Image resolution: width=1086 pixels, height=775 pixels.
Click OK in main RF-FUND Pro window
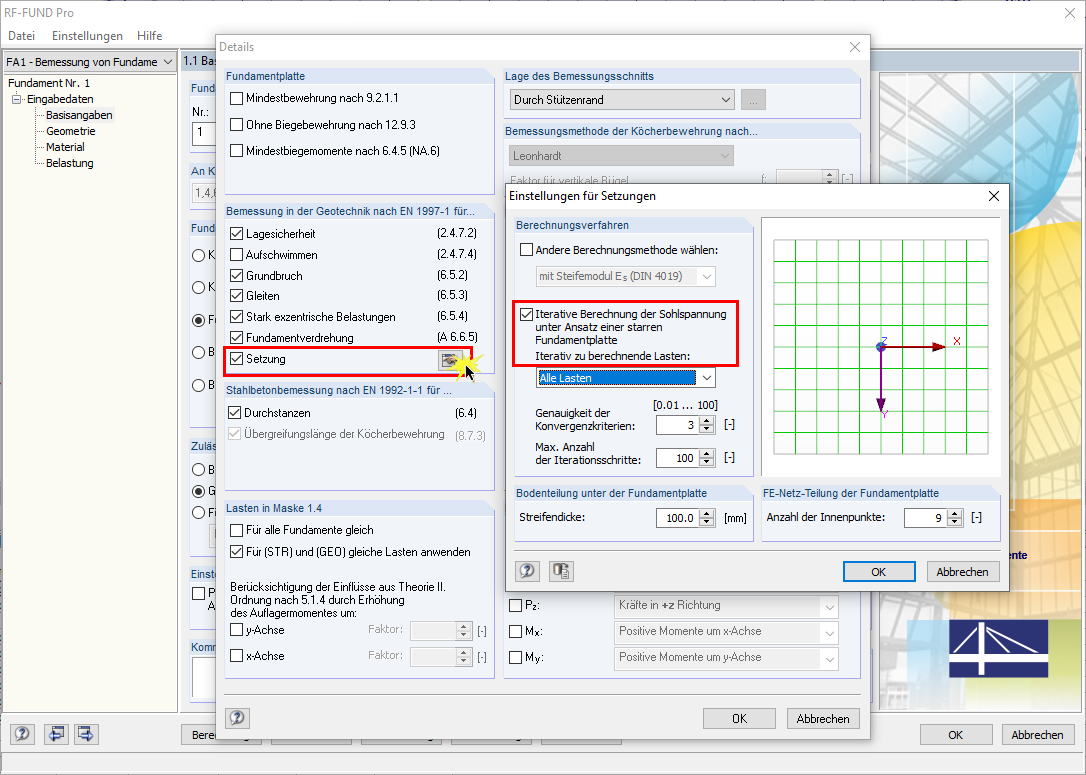[956, 735]
